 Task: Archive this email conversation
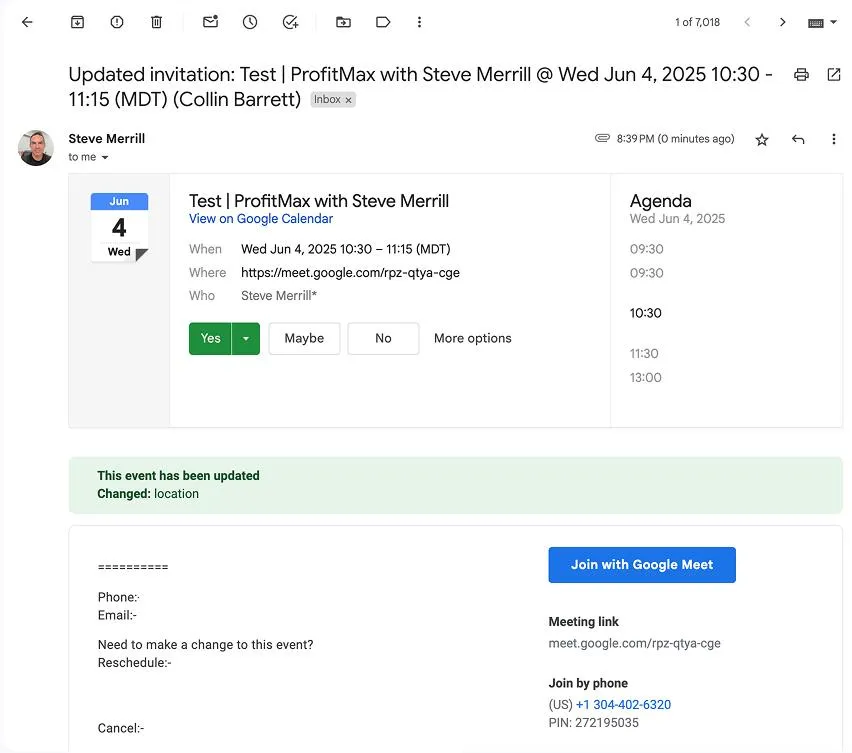coord(78,22)
